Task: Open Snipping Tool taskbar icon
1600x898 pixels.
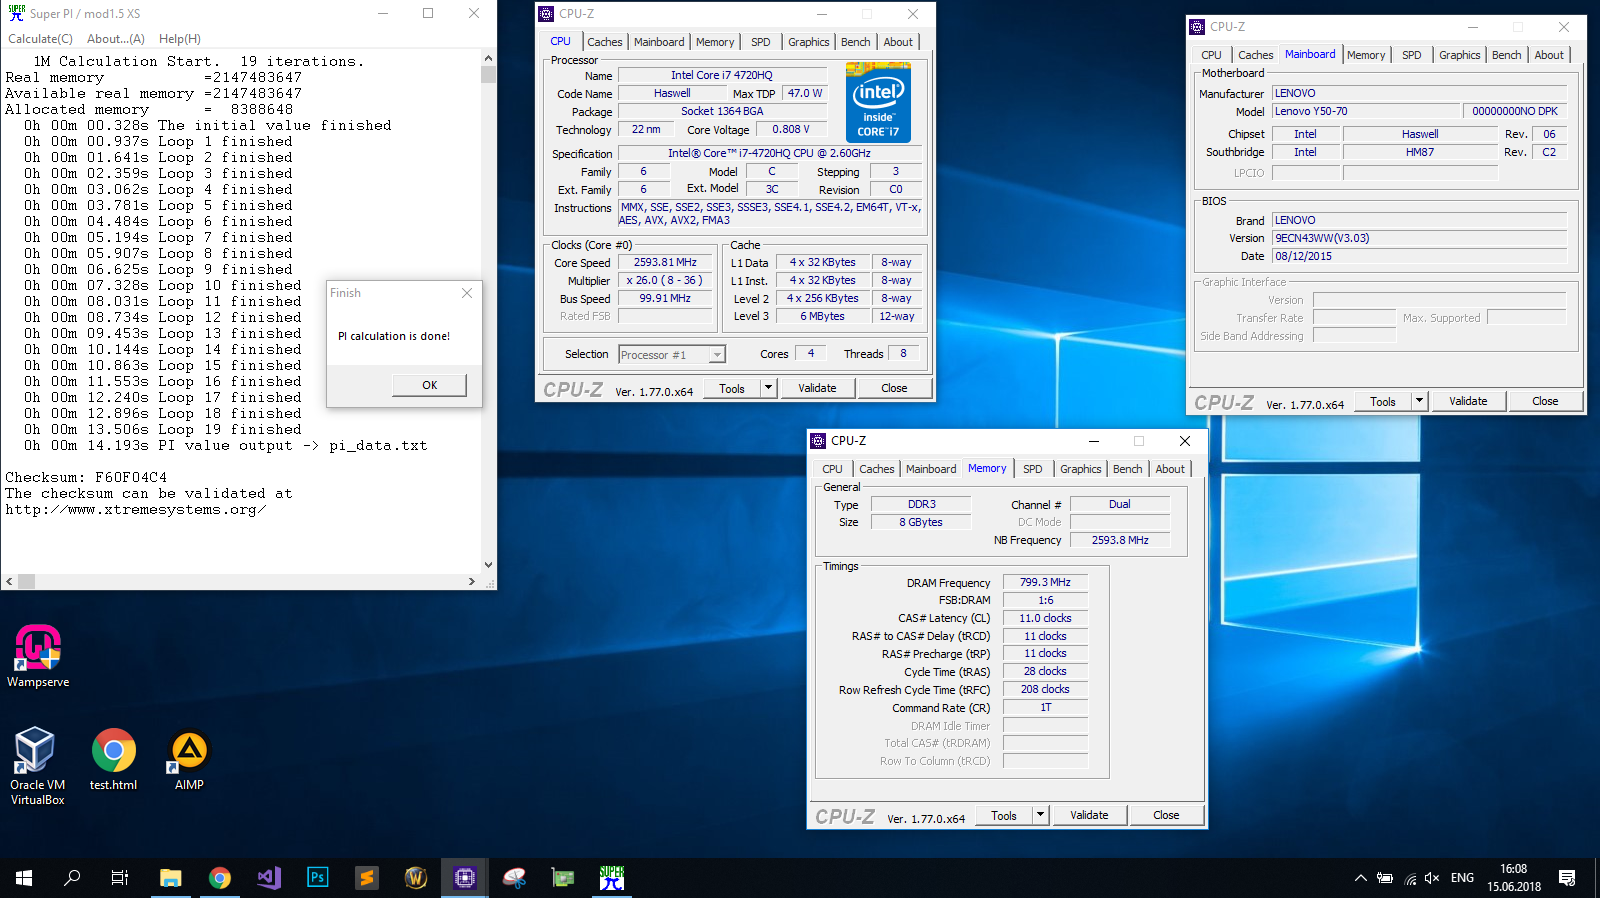Action: click(513, 878)
